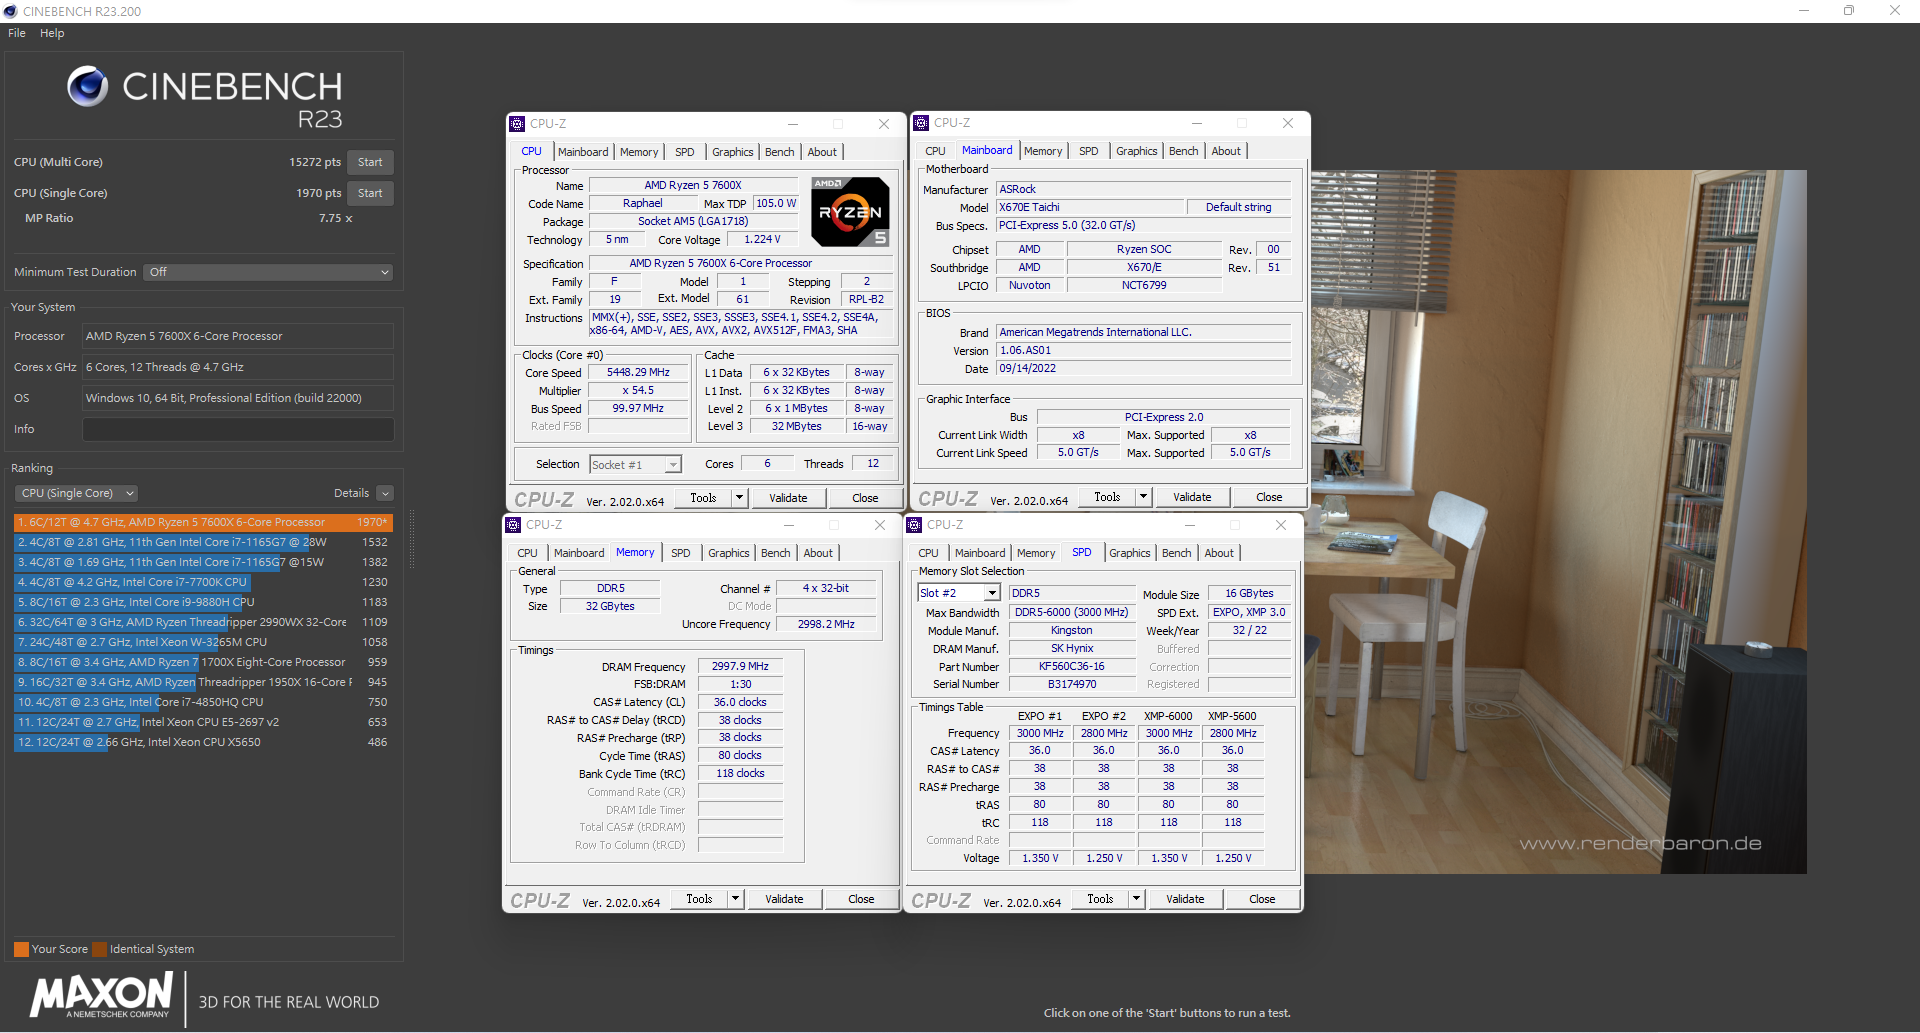Switch to Memory tab in Mainboard window
This screenshot has height=1033, width=1920.
1043,151
